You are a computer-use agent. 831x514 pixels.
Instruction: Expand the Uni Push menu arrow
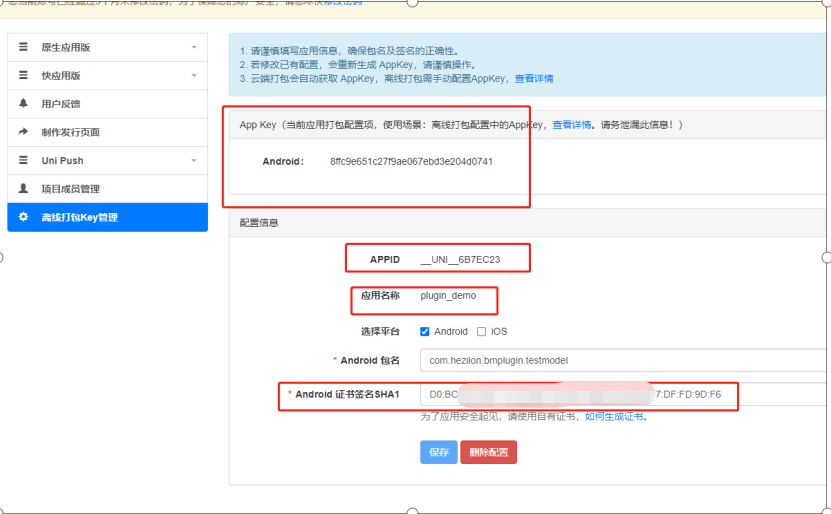point(194,160)
